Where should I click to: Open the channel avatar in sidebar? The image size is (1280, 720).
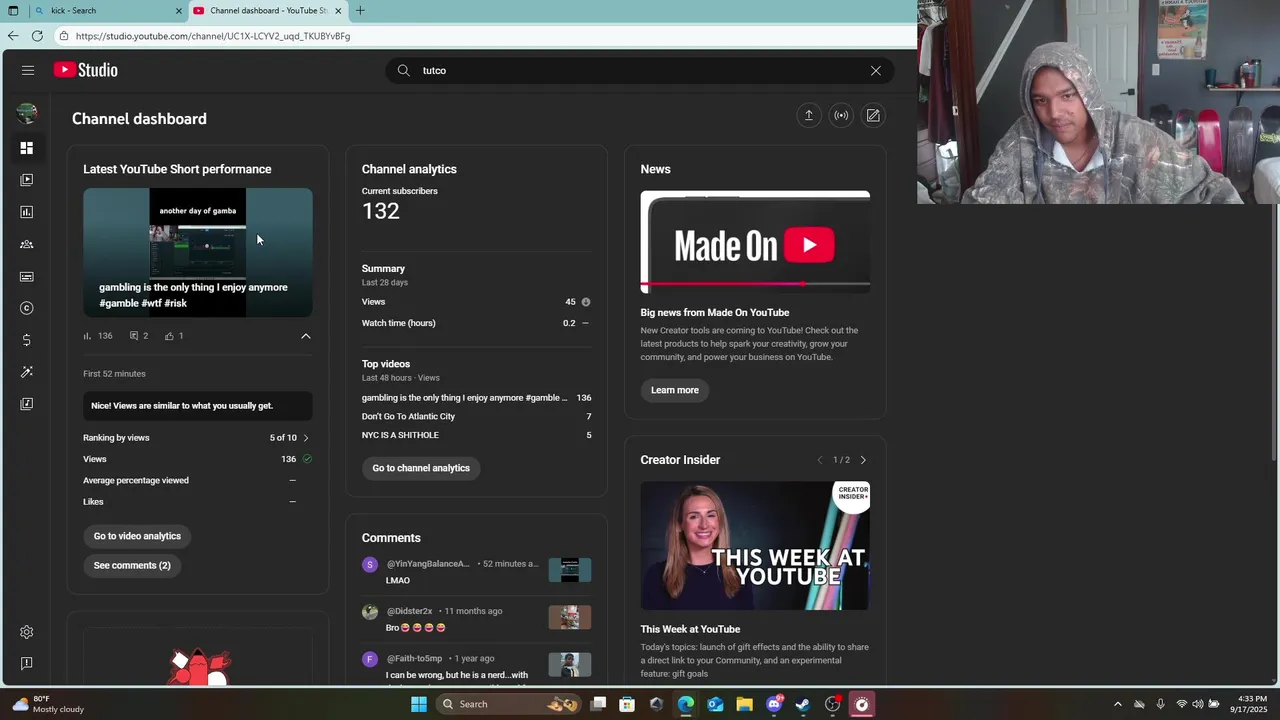27,113
